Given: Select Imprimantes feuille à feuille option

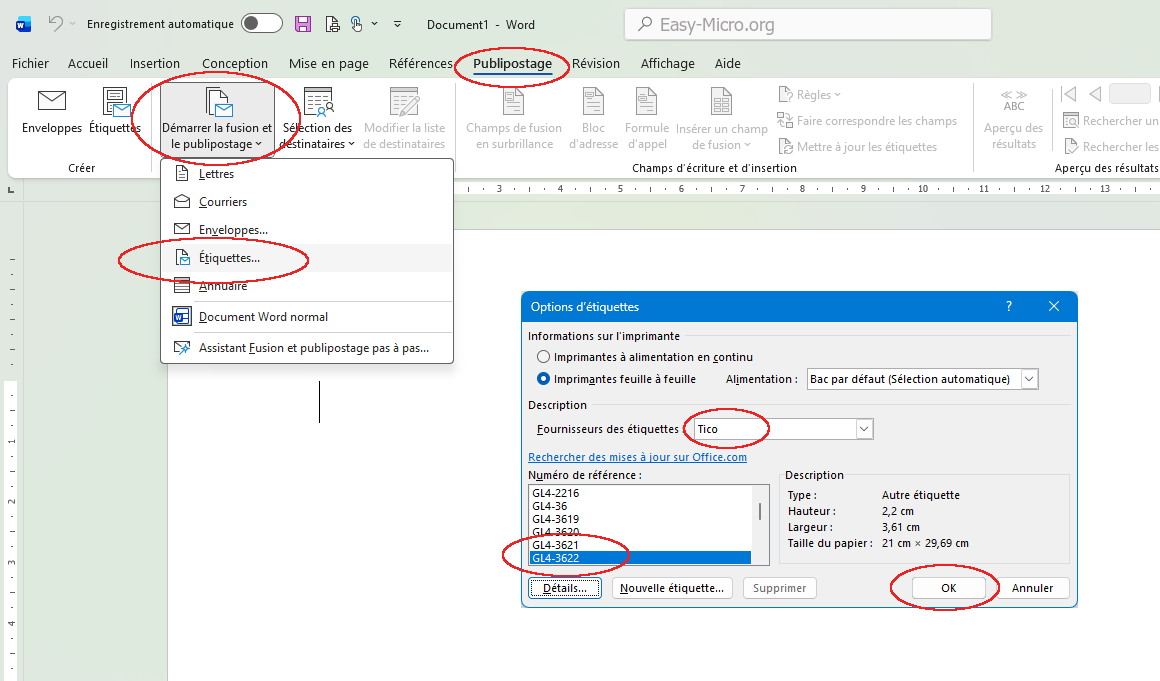Looking at the screenshot, I should point(544,379).
